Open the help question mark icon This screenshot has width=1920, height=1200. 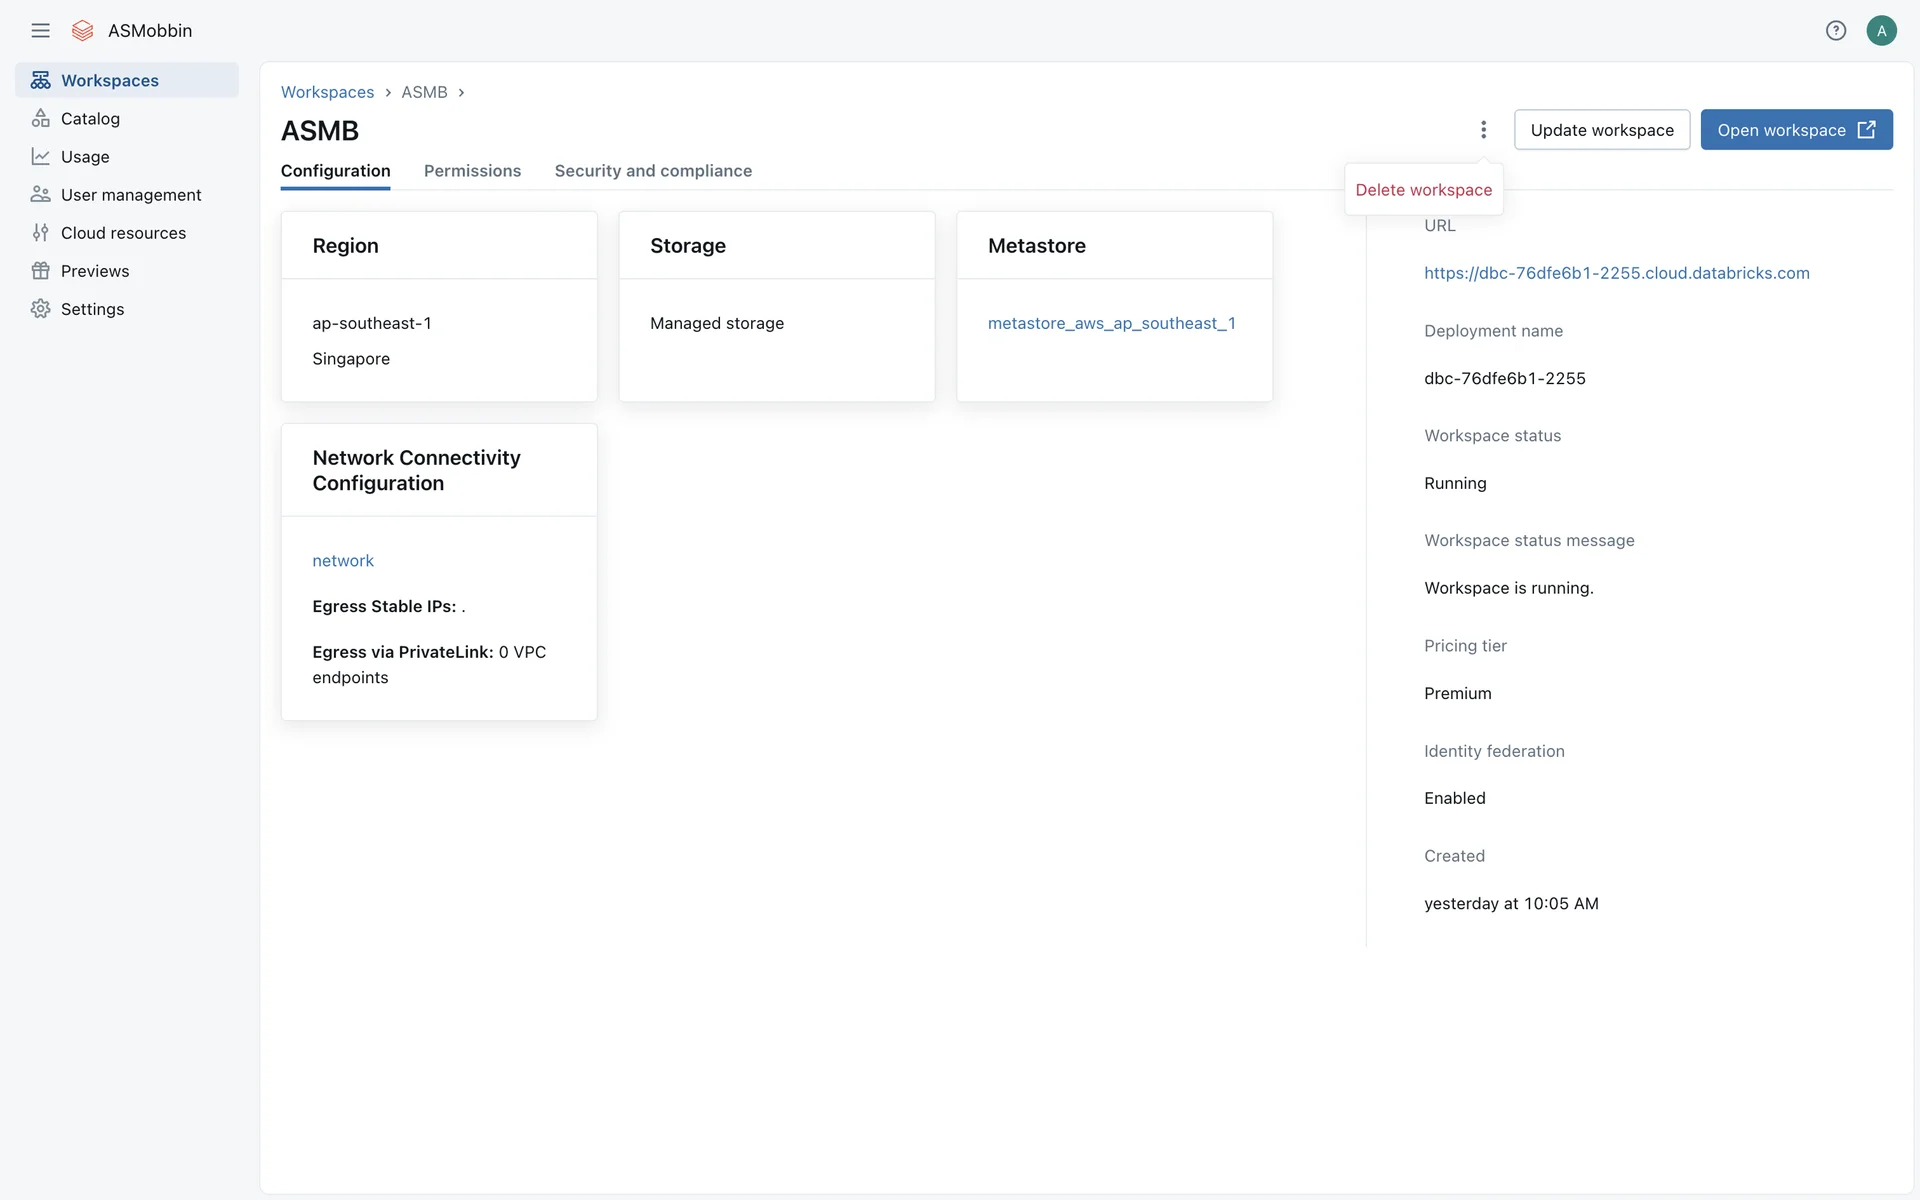click(x=1835, y=30)
